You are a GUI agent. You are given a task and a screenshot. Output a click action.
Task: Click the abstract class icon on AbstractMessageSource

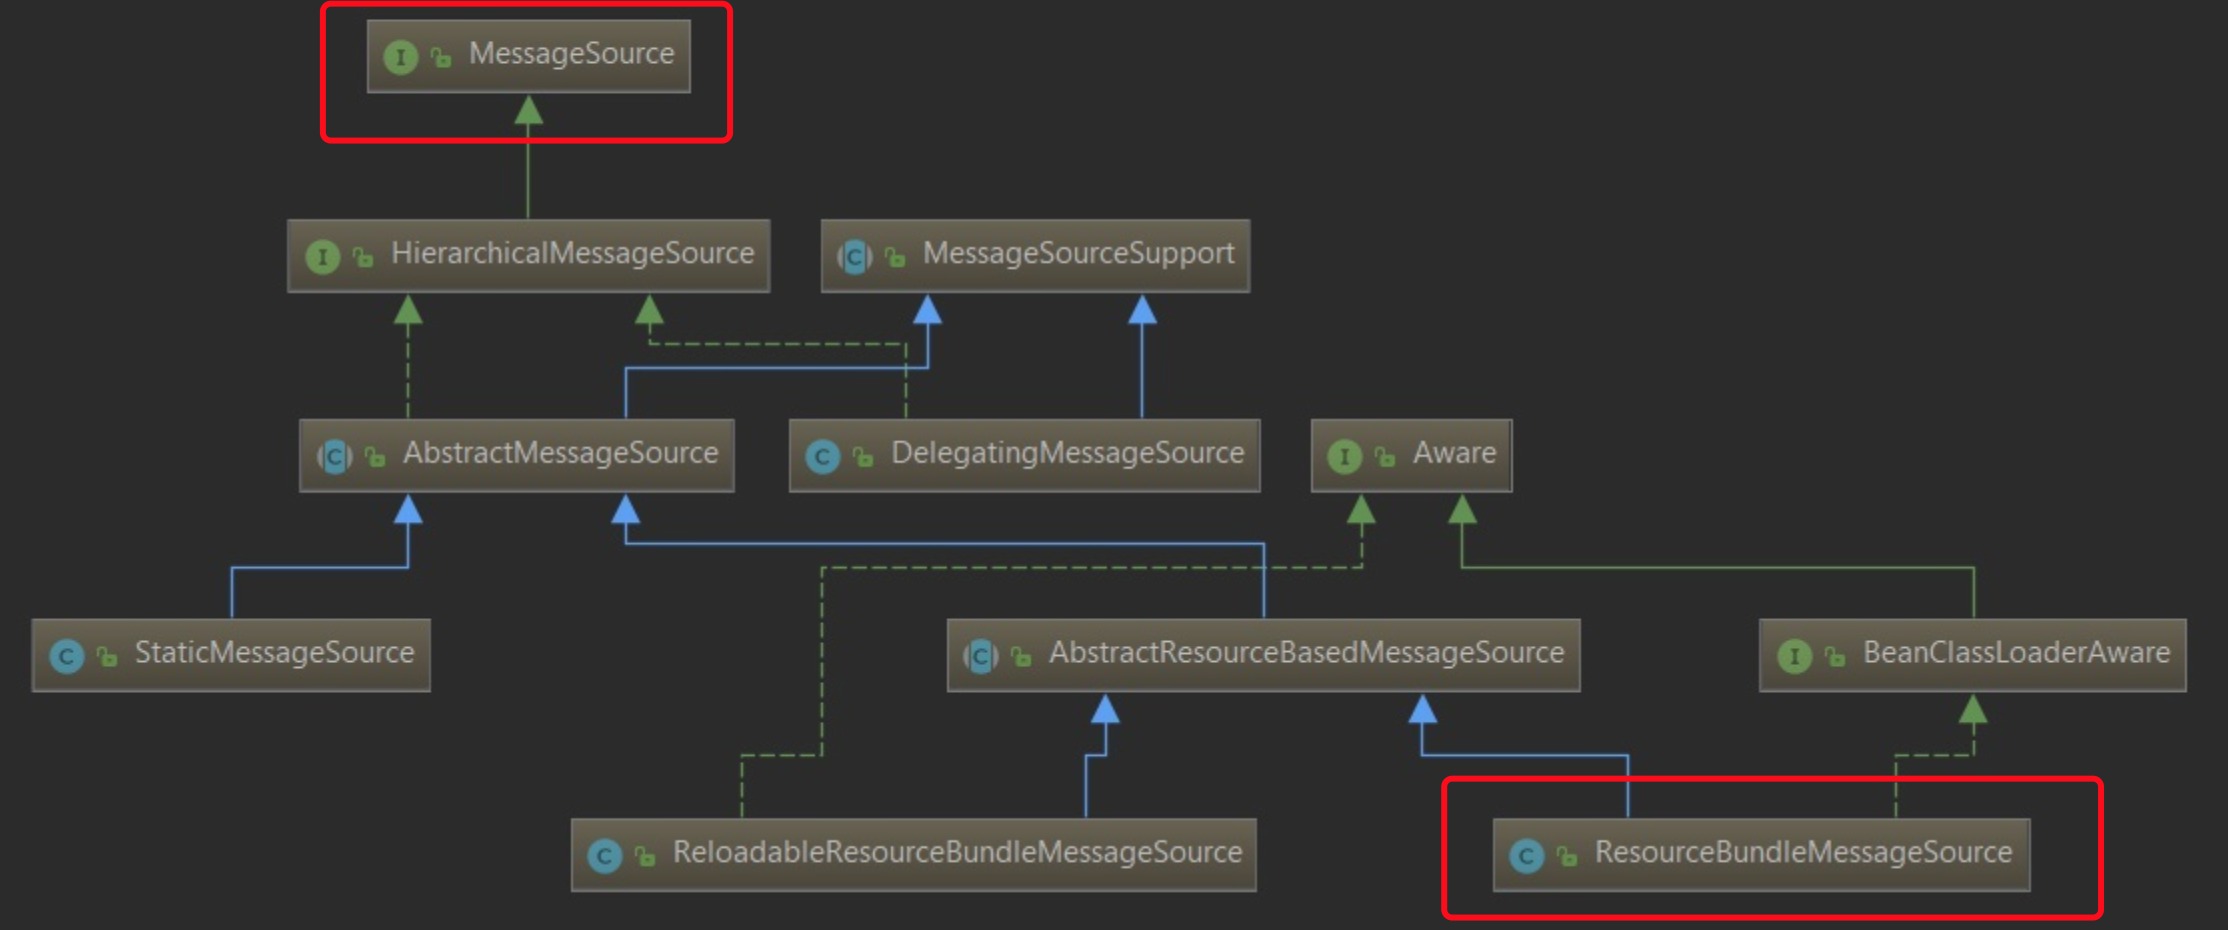pyautogui.click(x=335, y=457)
